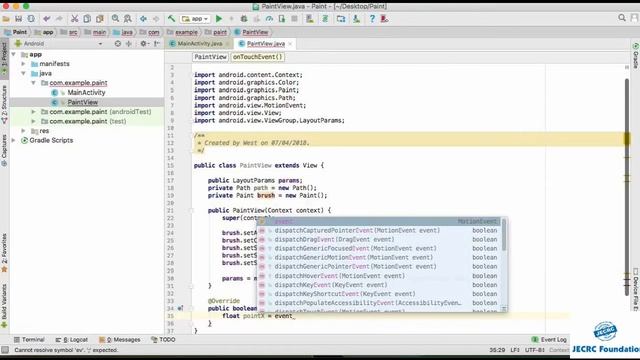Click the Sync Project with Gradle icon

click(325, 19)
